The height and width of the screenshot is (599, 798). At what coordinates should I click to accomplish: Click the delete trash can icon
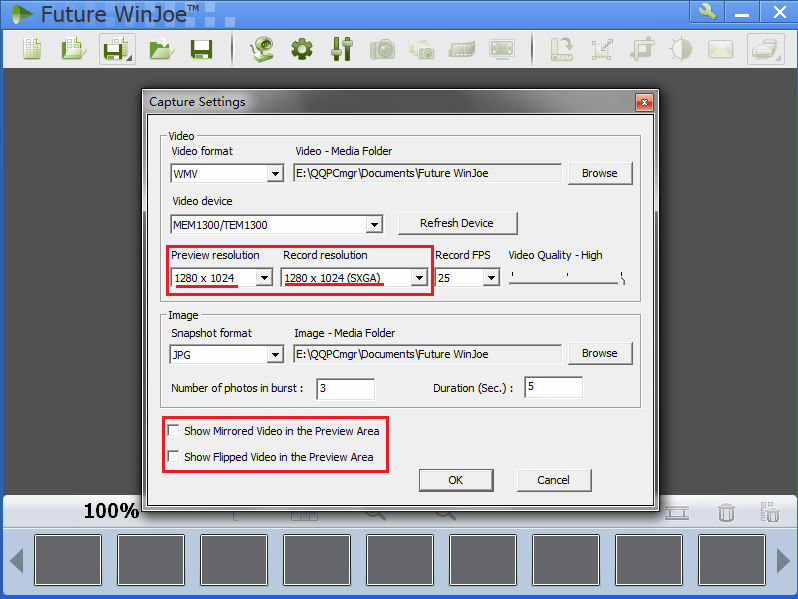pyautogui.click(x=726, y=512)
